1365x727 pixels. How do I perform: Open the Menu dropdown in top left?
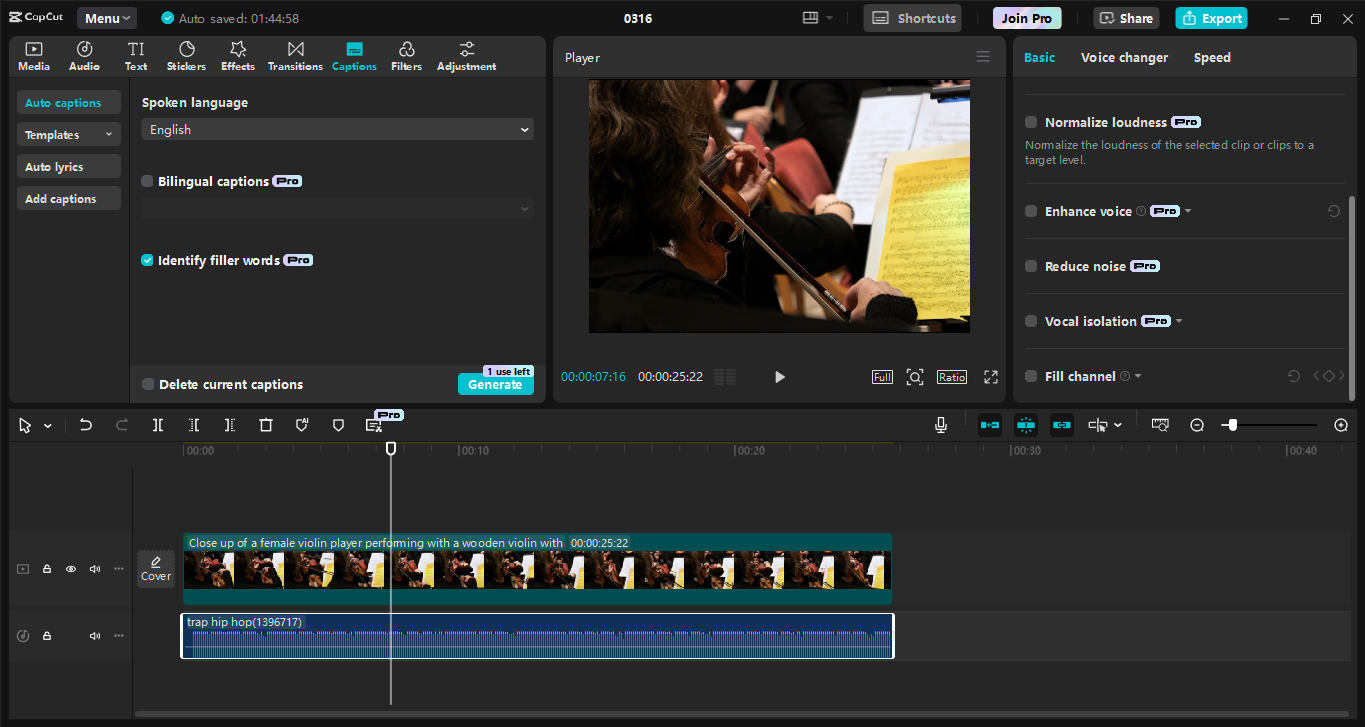[x=106, y=17]
